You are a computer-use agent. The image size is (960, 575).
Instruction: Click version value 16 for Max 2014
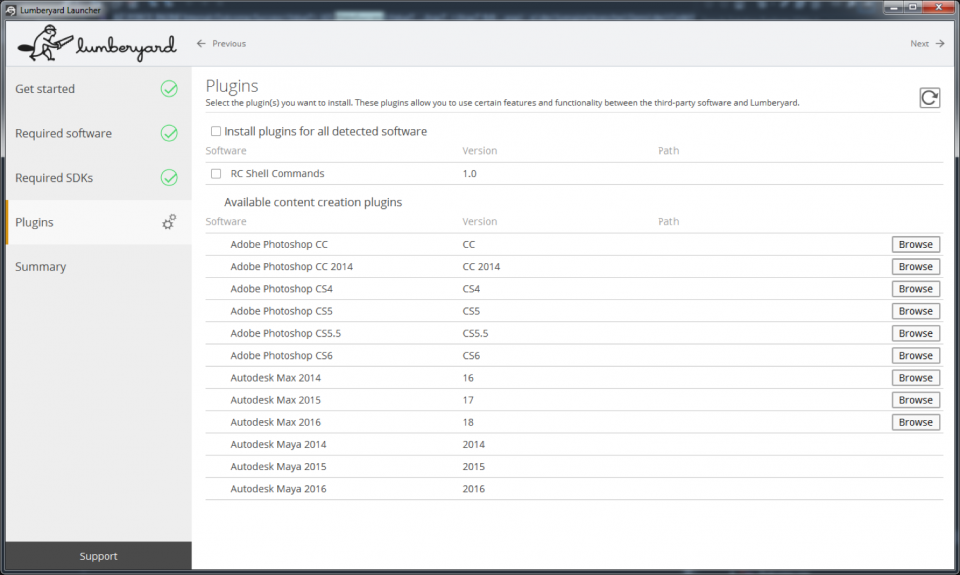(468, 378)
